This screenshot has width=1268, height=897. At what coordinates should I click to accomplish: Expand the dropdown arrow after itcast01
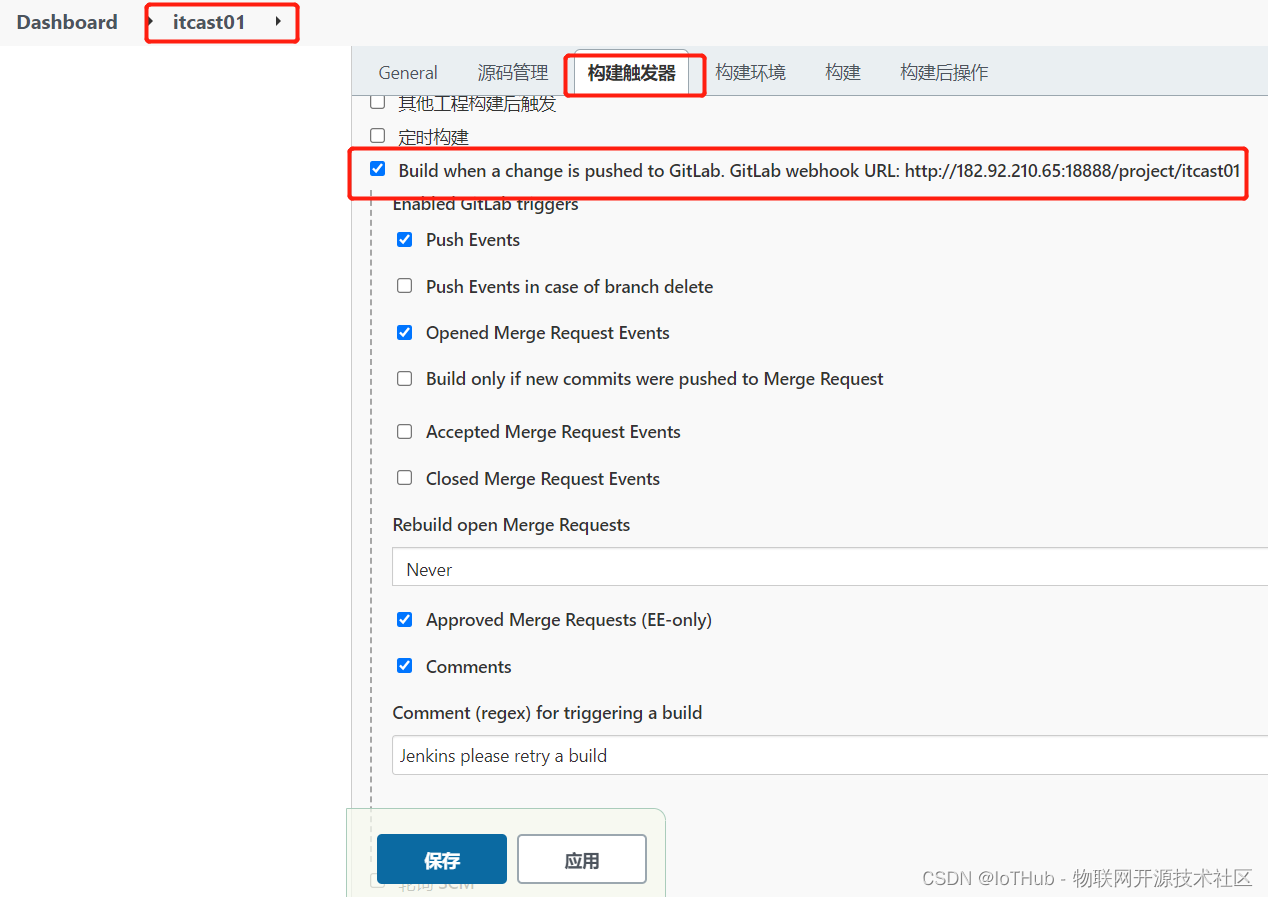pos(278,21)
